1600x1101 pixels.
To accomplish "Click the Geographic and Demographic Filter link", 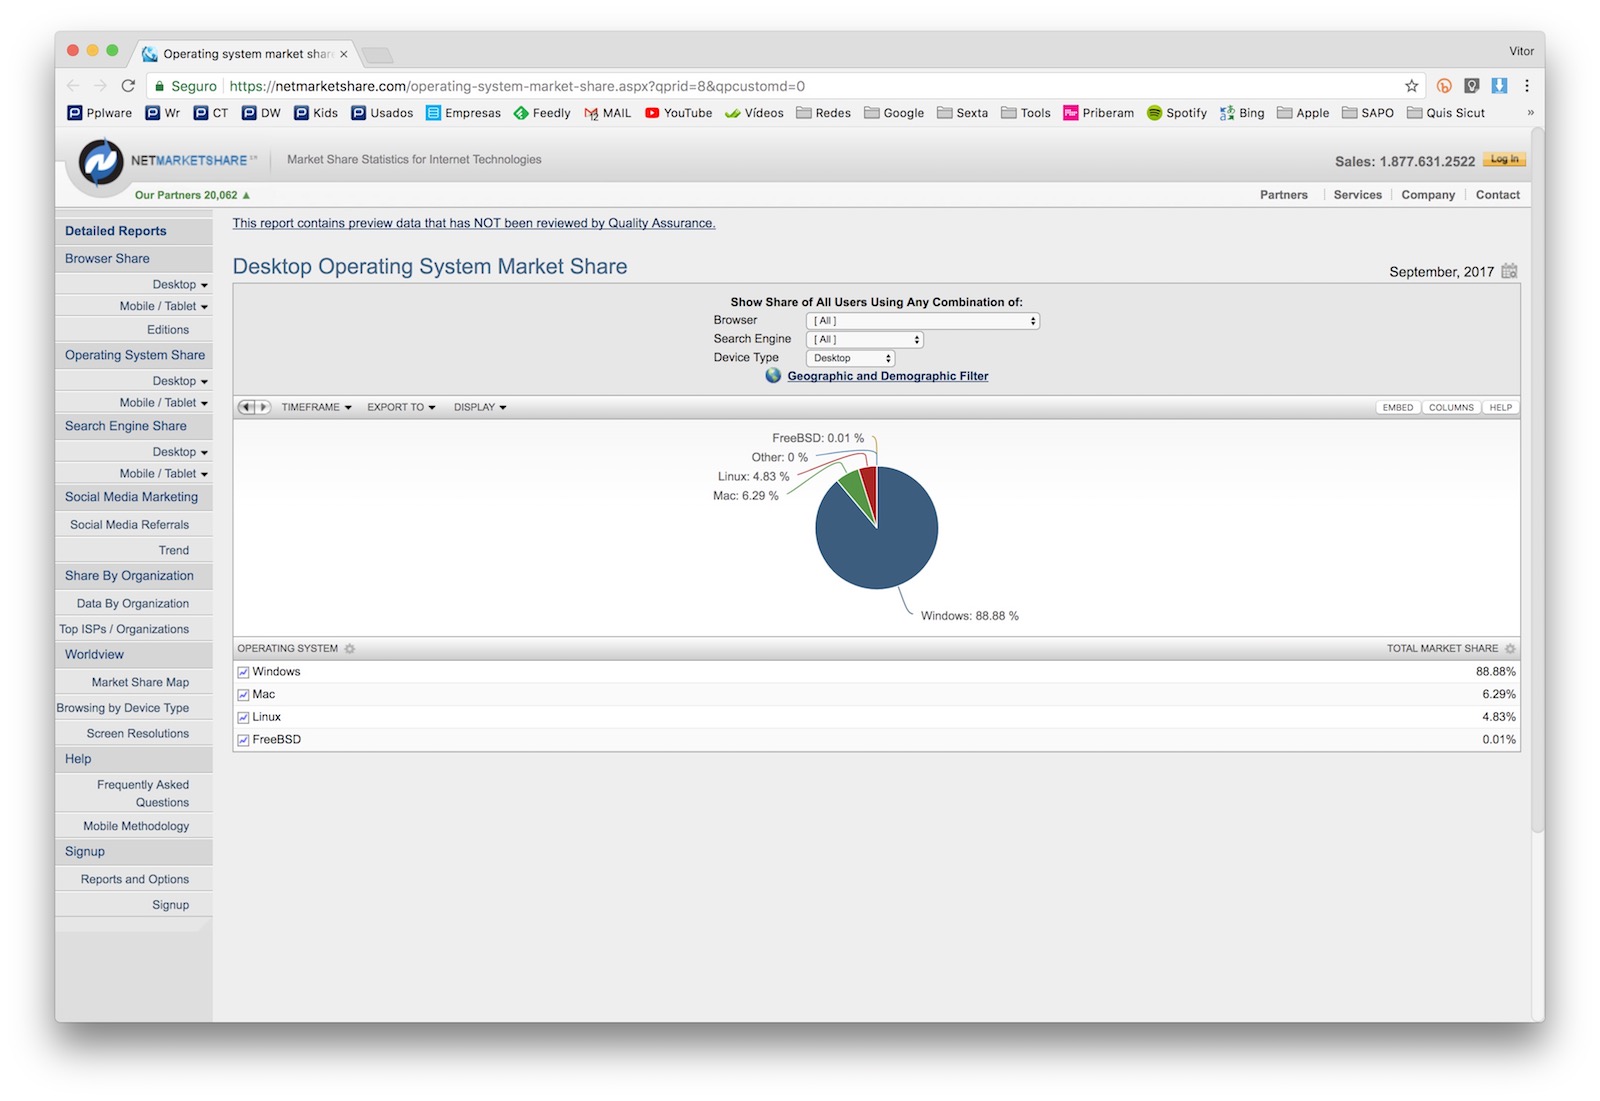I will pos(887,376).
